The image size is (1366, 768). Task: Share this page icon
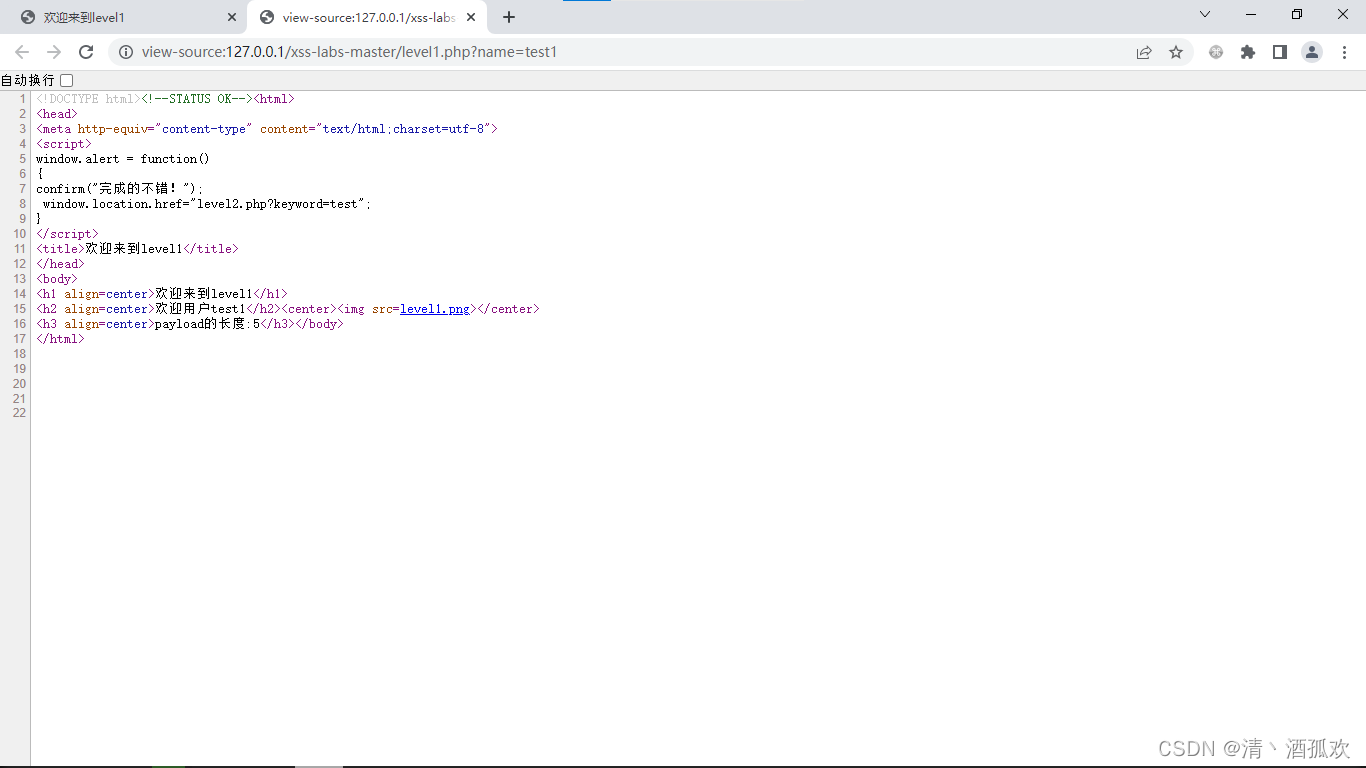coord(1144,52)
